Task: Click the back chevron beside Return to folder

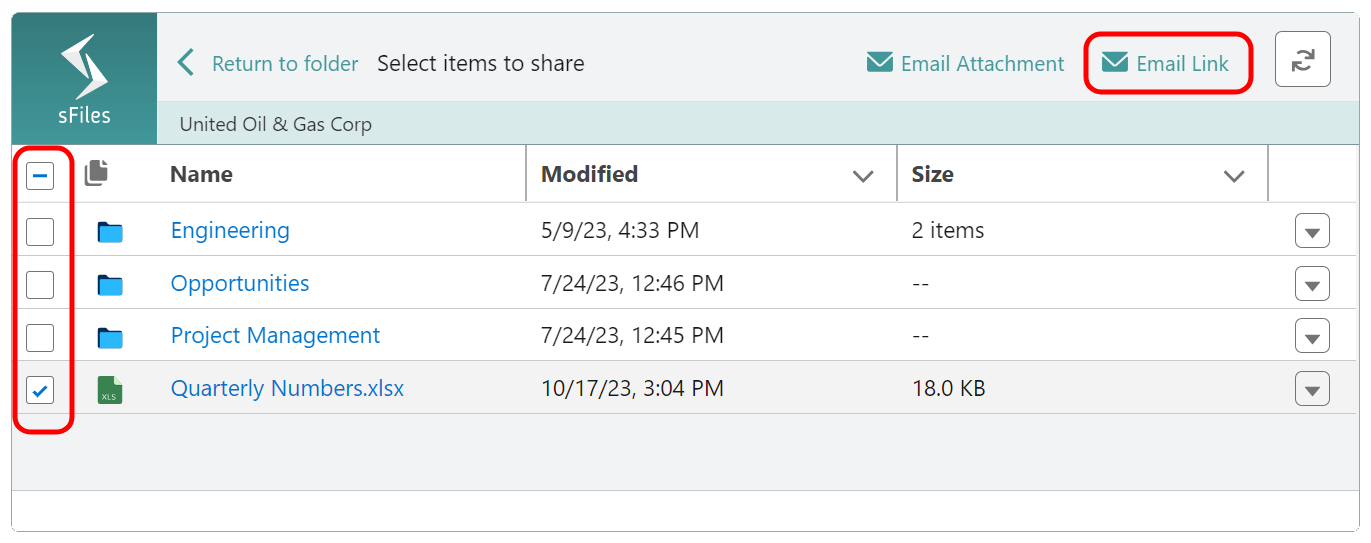Action: (185, 63)
